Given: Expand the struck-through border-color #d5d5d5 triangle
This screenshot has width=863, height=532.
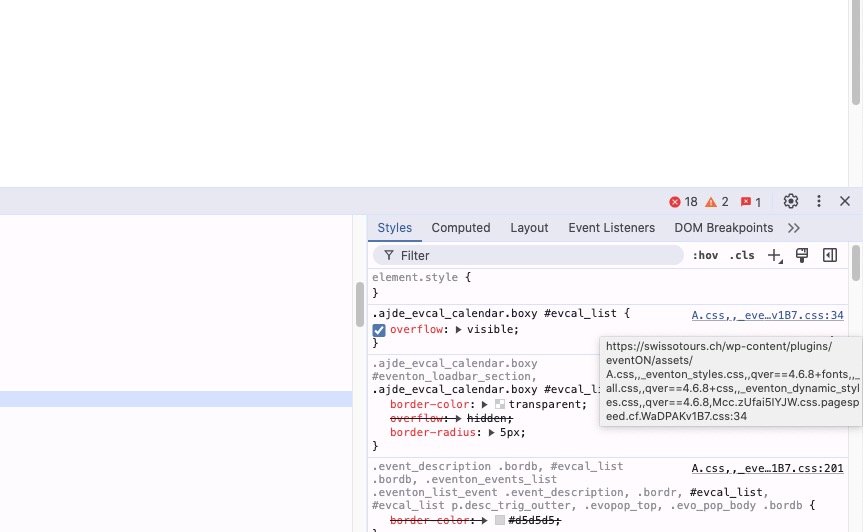Looking at the screenshot, I should [485, 520].
